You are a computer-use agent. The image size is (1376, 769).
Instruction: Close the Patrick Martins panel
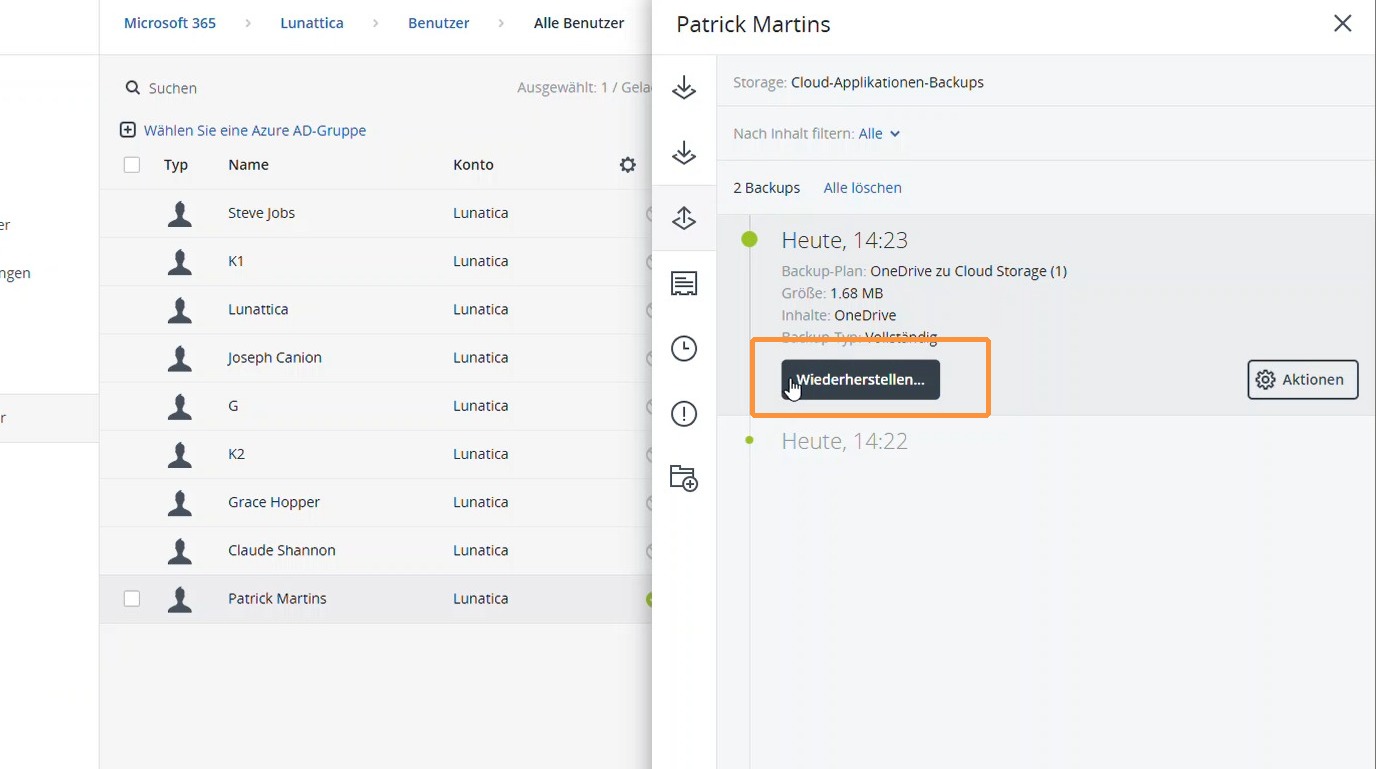coord(1343,23)
